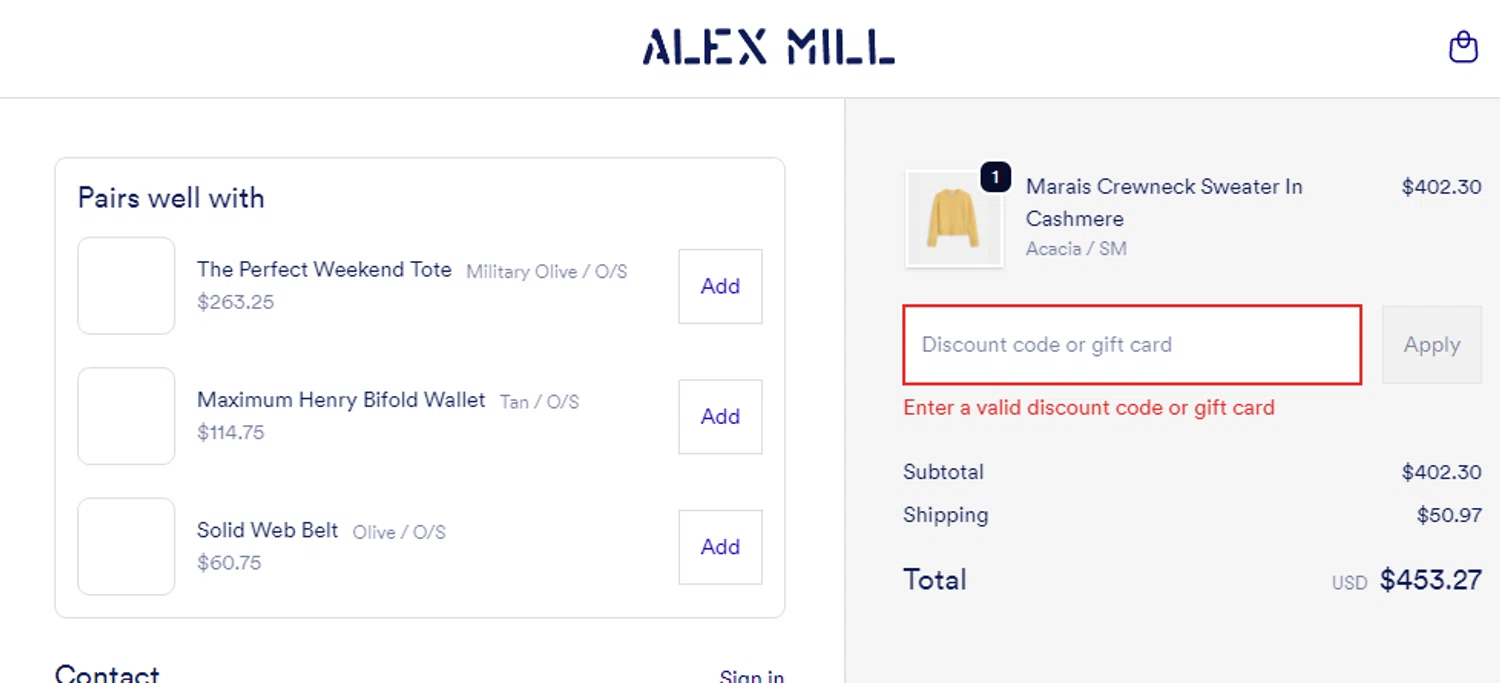
Task: Open the shopping bag cart icon
Action: pos(1463,47)
